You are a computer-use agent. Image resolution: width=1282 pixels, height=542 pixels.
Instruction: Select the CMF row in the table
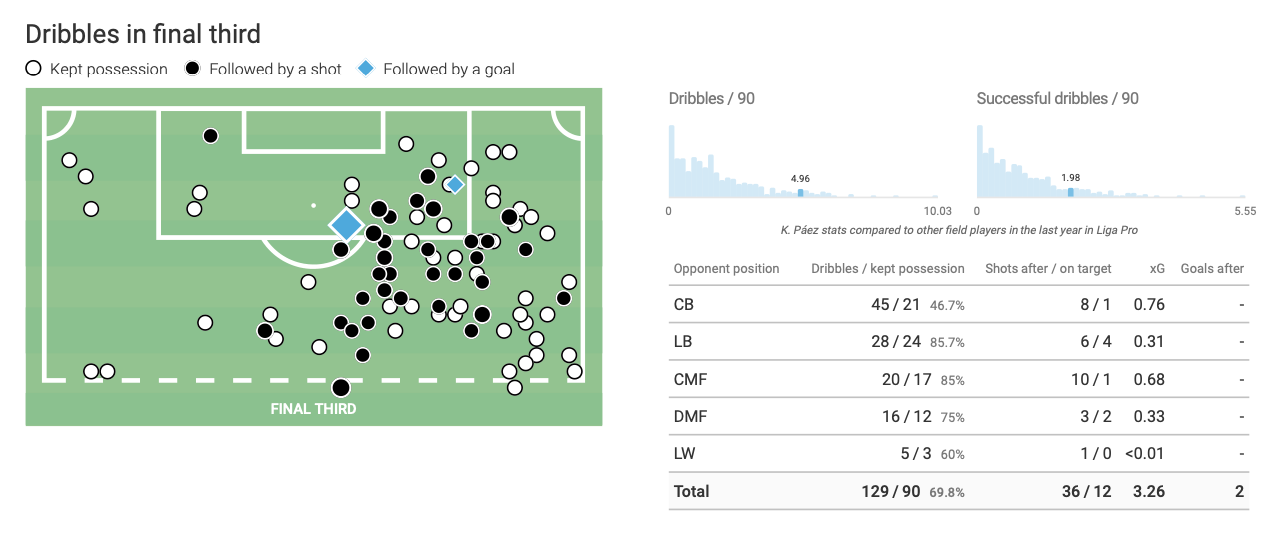(x=688, y=379)
